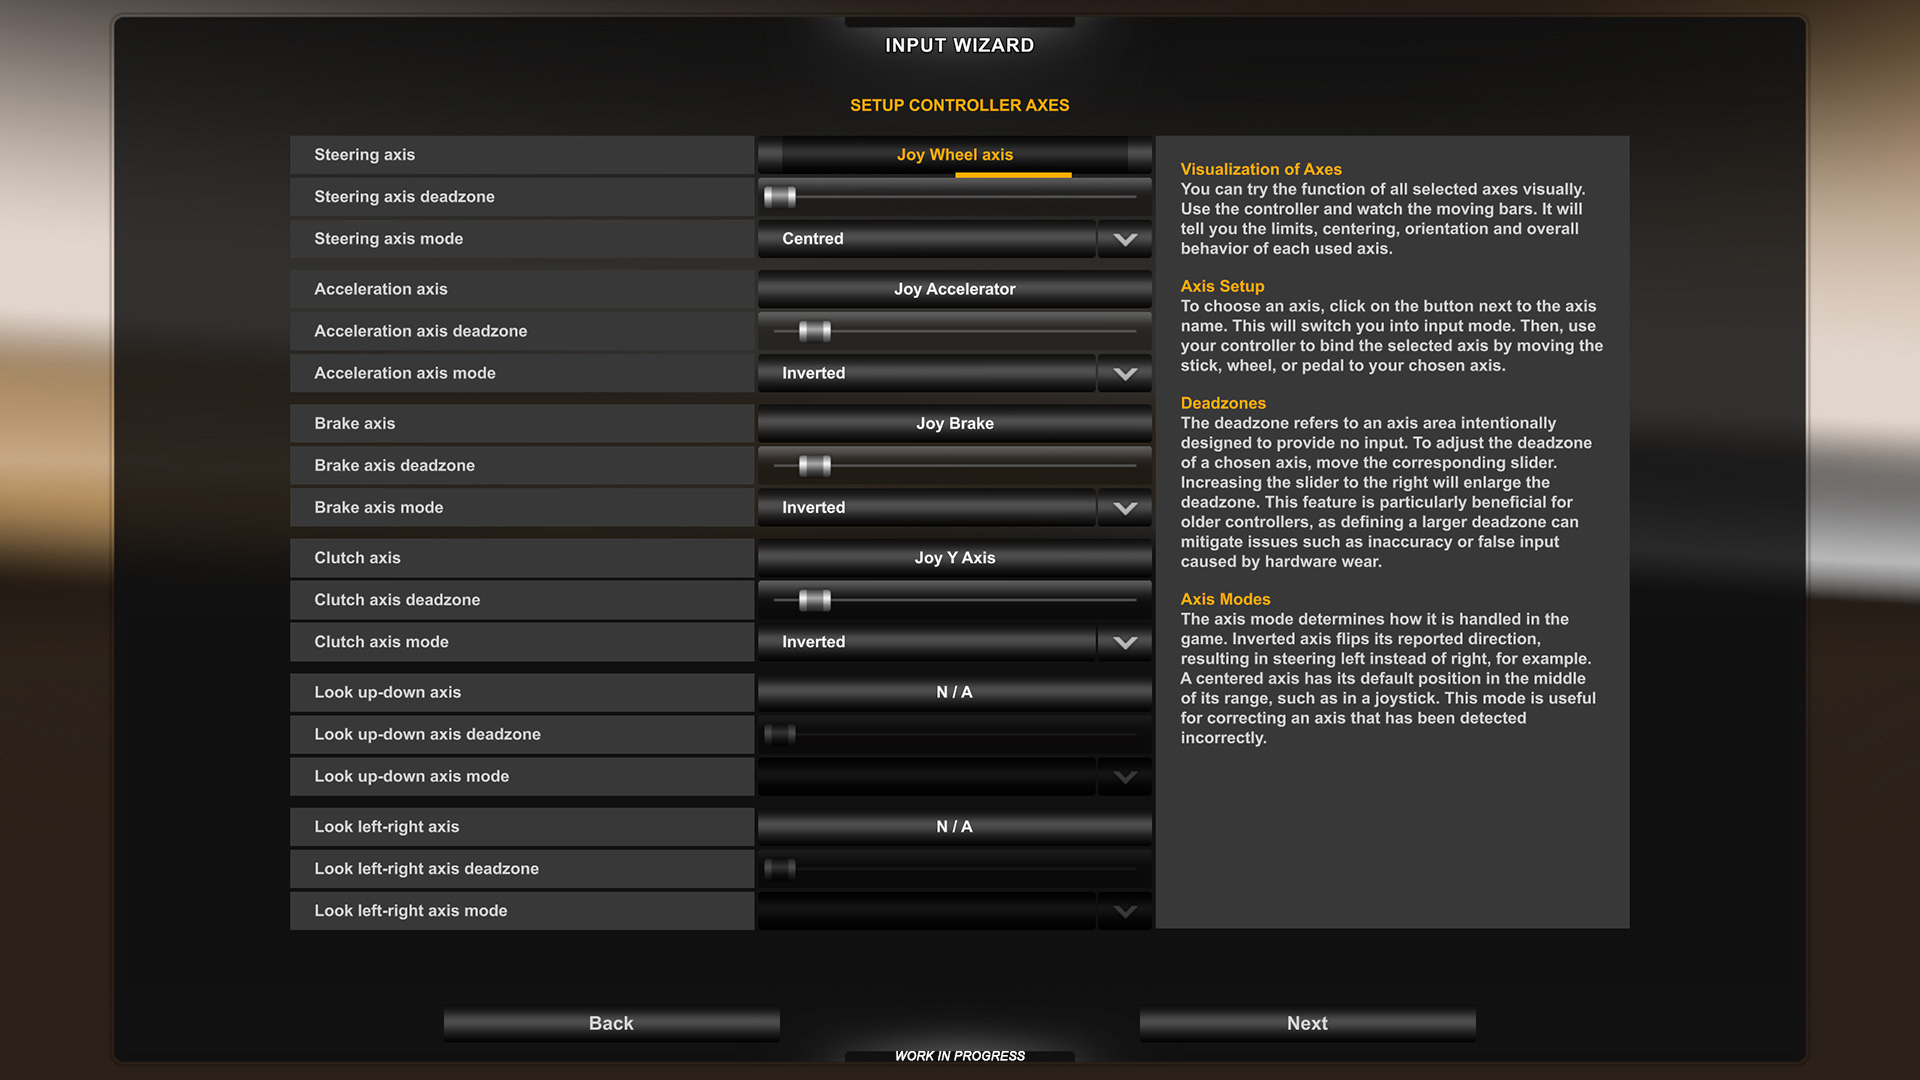Assign the Look up-down axis labeled N/A
The height and width of the screenshot is (1080, 1920).
click(954, 691)
